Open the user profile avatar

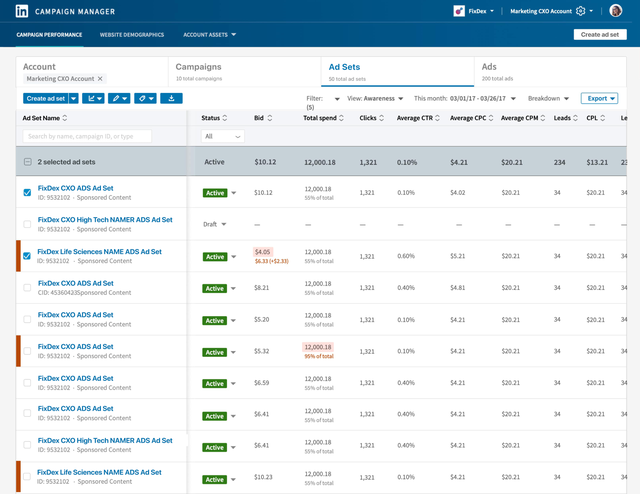coord(616,11)
